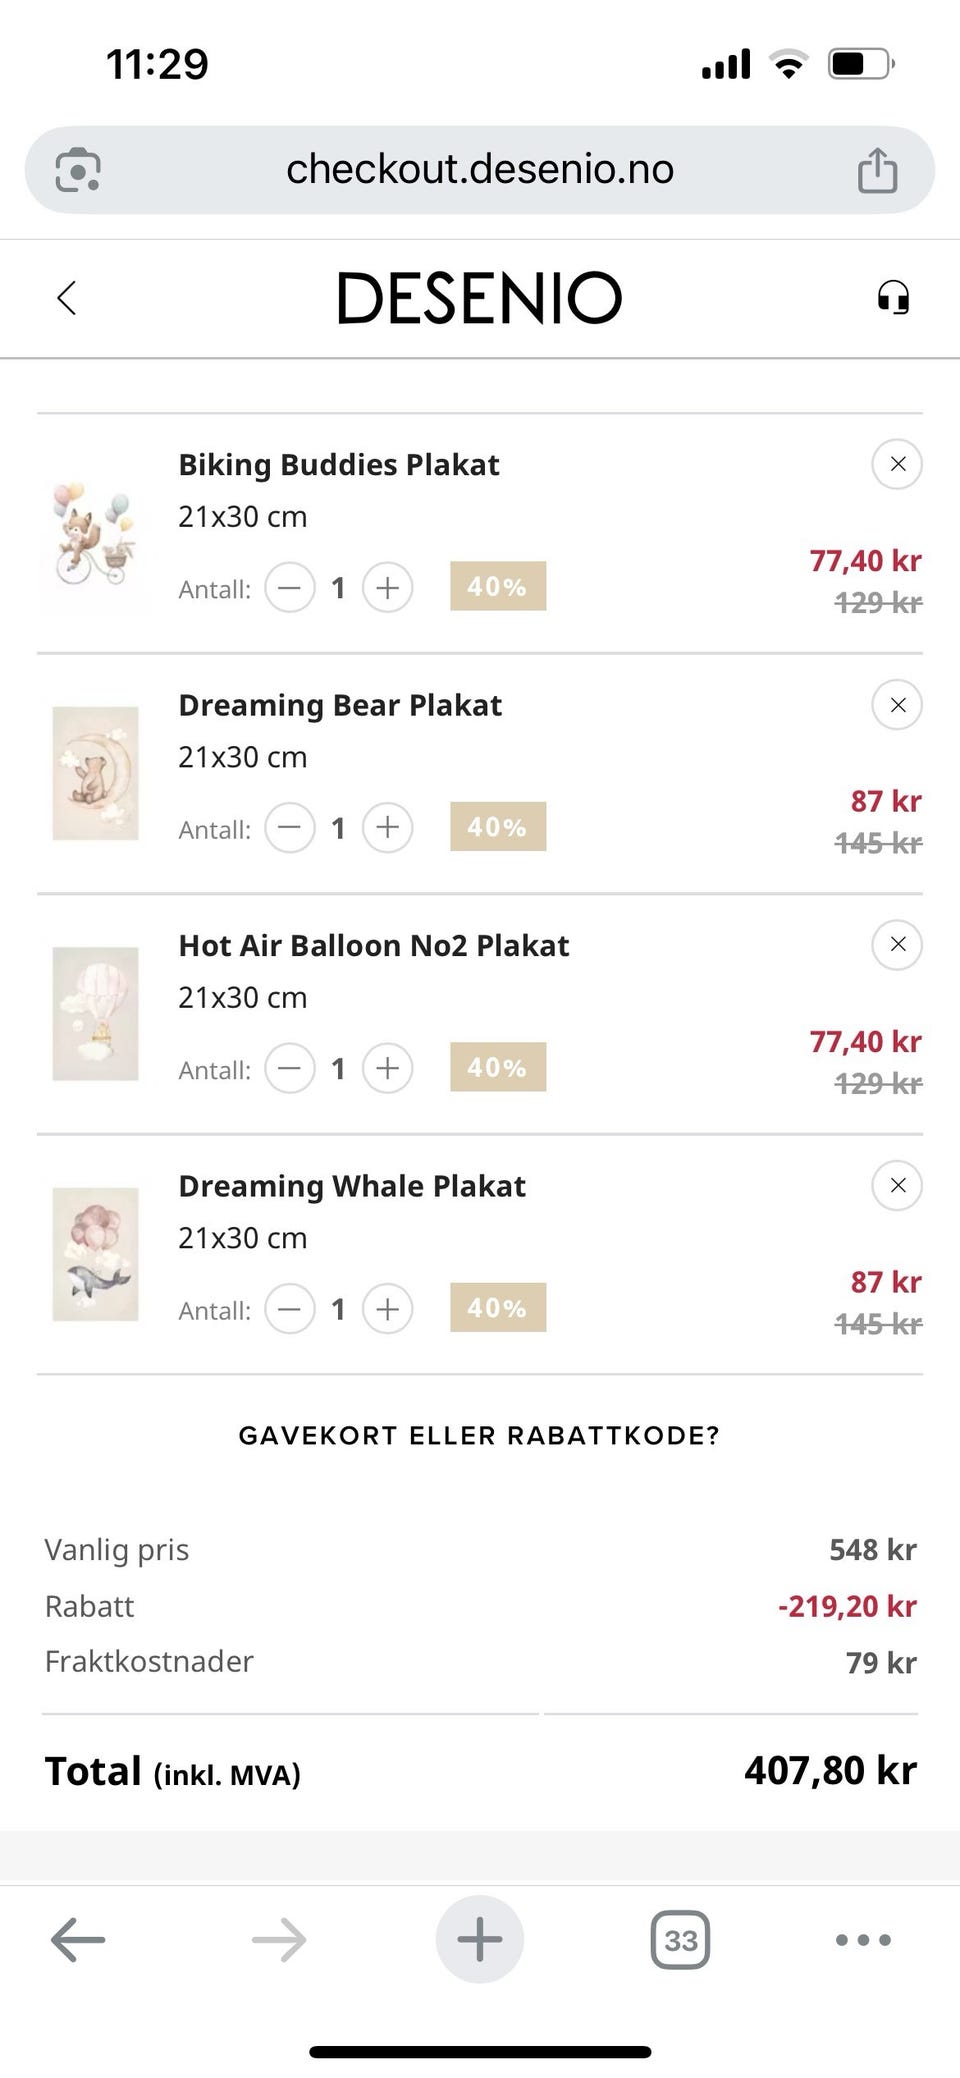Screen dimensions: 960x2078
Task: Open the browser three-dot menu
Action: [863, 1940]
